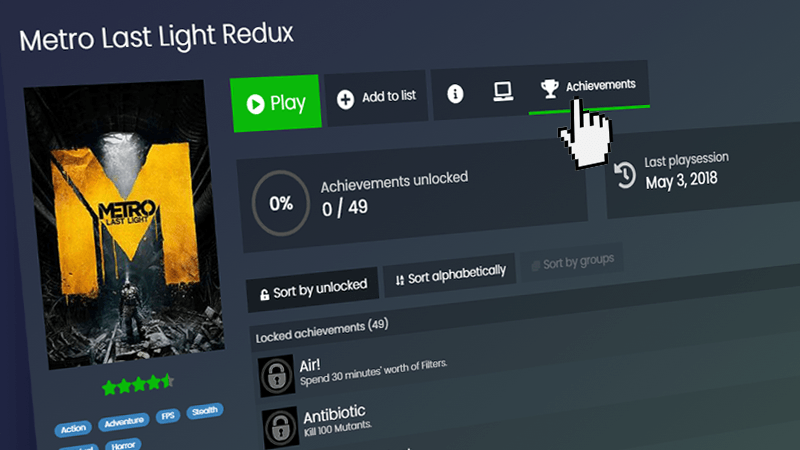Toggle Sort by unlocked
This screenshot has height=450, width=800.
(x=313, y=289)
